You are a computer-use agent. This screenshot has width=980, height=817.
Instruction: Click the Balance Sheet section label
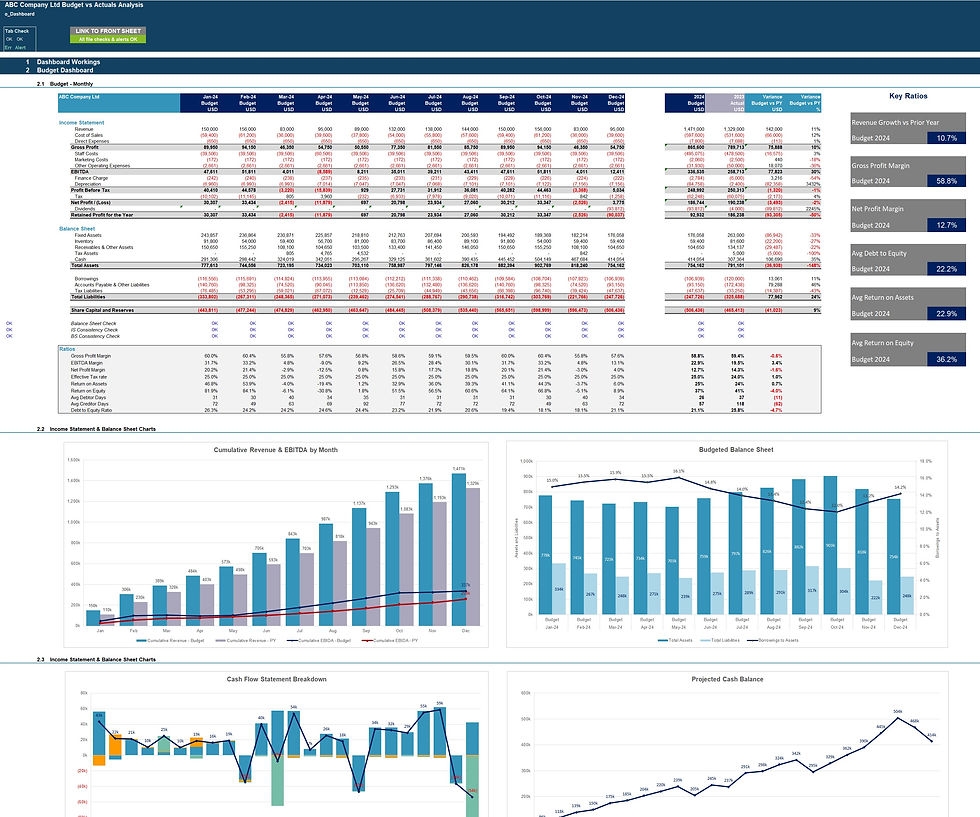click(78, 229)
